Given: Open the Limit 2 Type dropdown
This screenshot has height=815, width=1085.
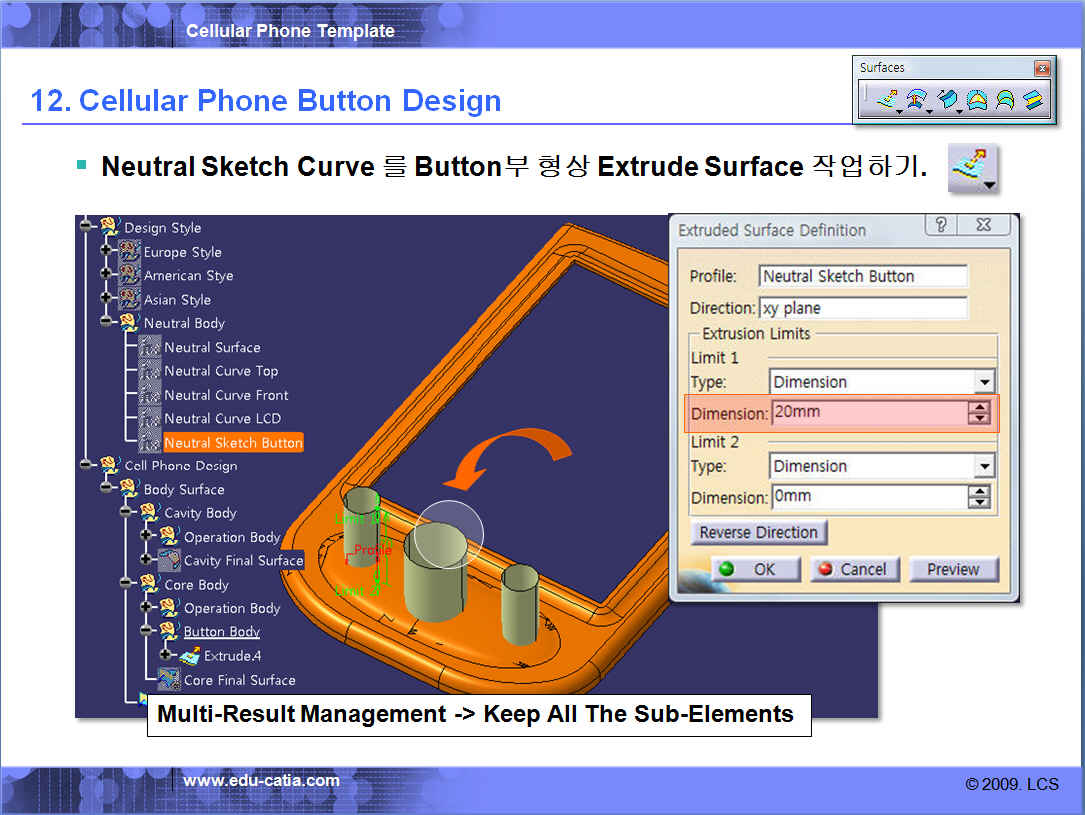Looking at the screenshot, I should click(985, 466).
